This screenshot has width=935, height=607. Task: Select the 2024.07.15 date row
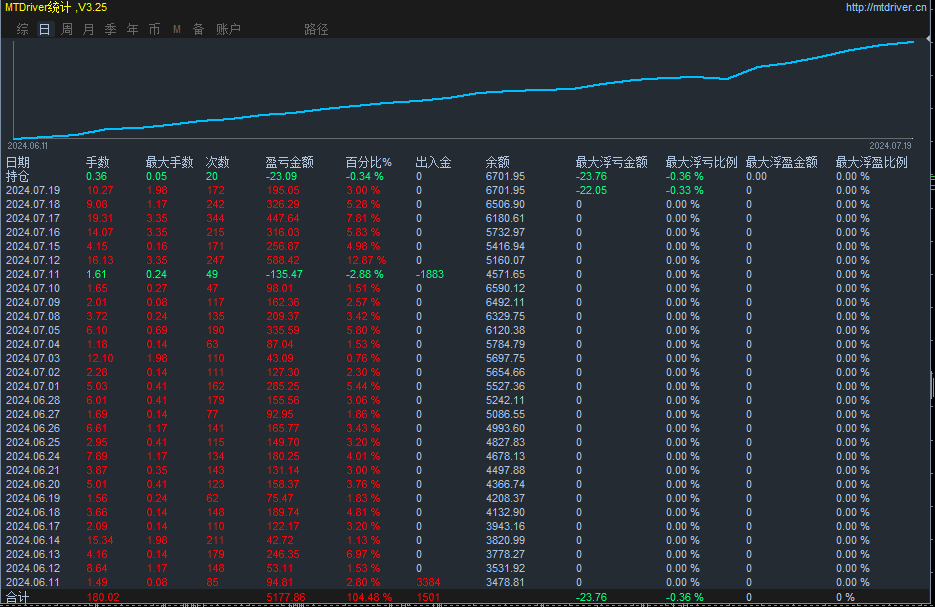tap(465, 246)
